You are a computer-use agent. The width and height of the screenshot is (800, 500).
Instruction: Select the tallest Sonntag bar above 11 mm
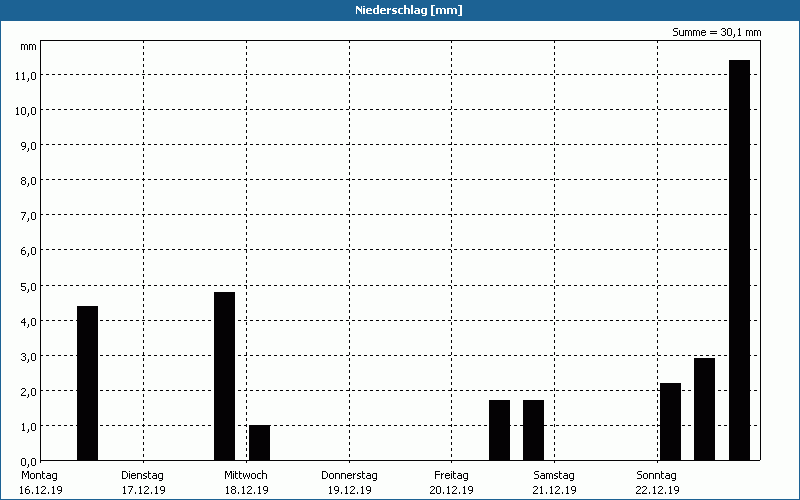tap(739, 260)
